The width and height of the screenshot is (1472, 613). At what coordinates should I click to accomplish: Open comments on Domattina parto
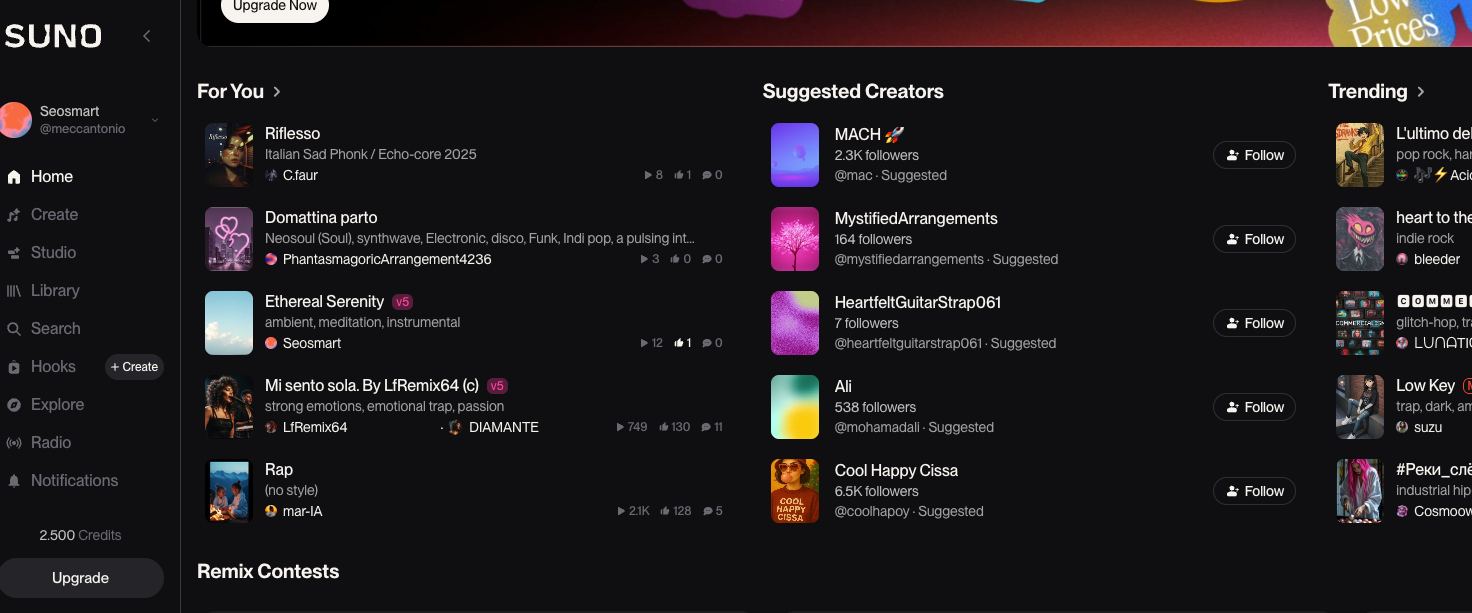click(707, 259)
